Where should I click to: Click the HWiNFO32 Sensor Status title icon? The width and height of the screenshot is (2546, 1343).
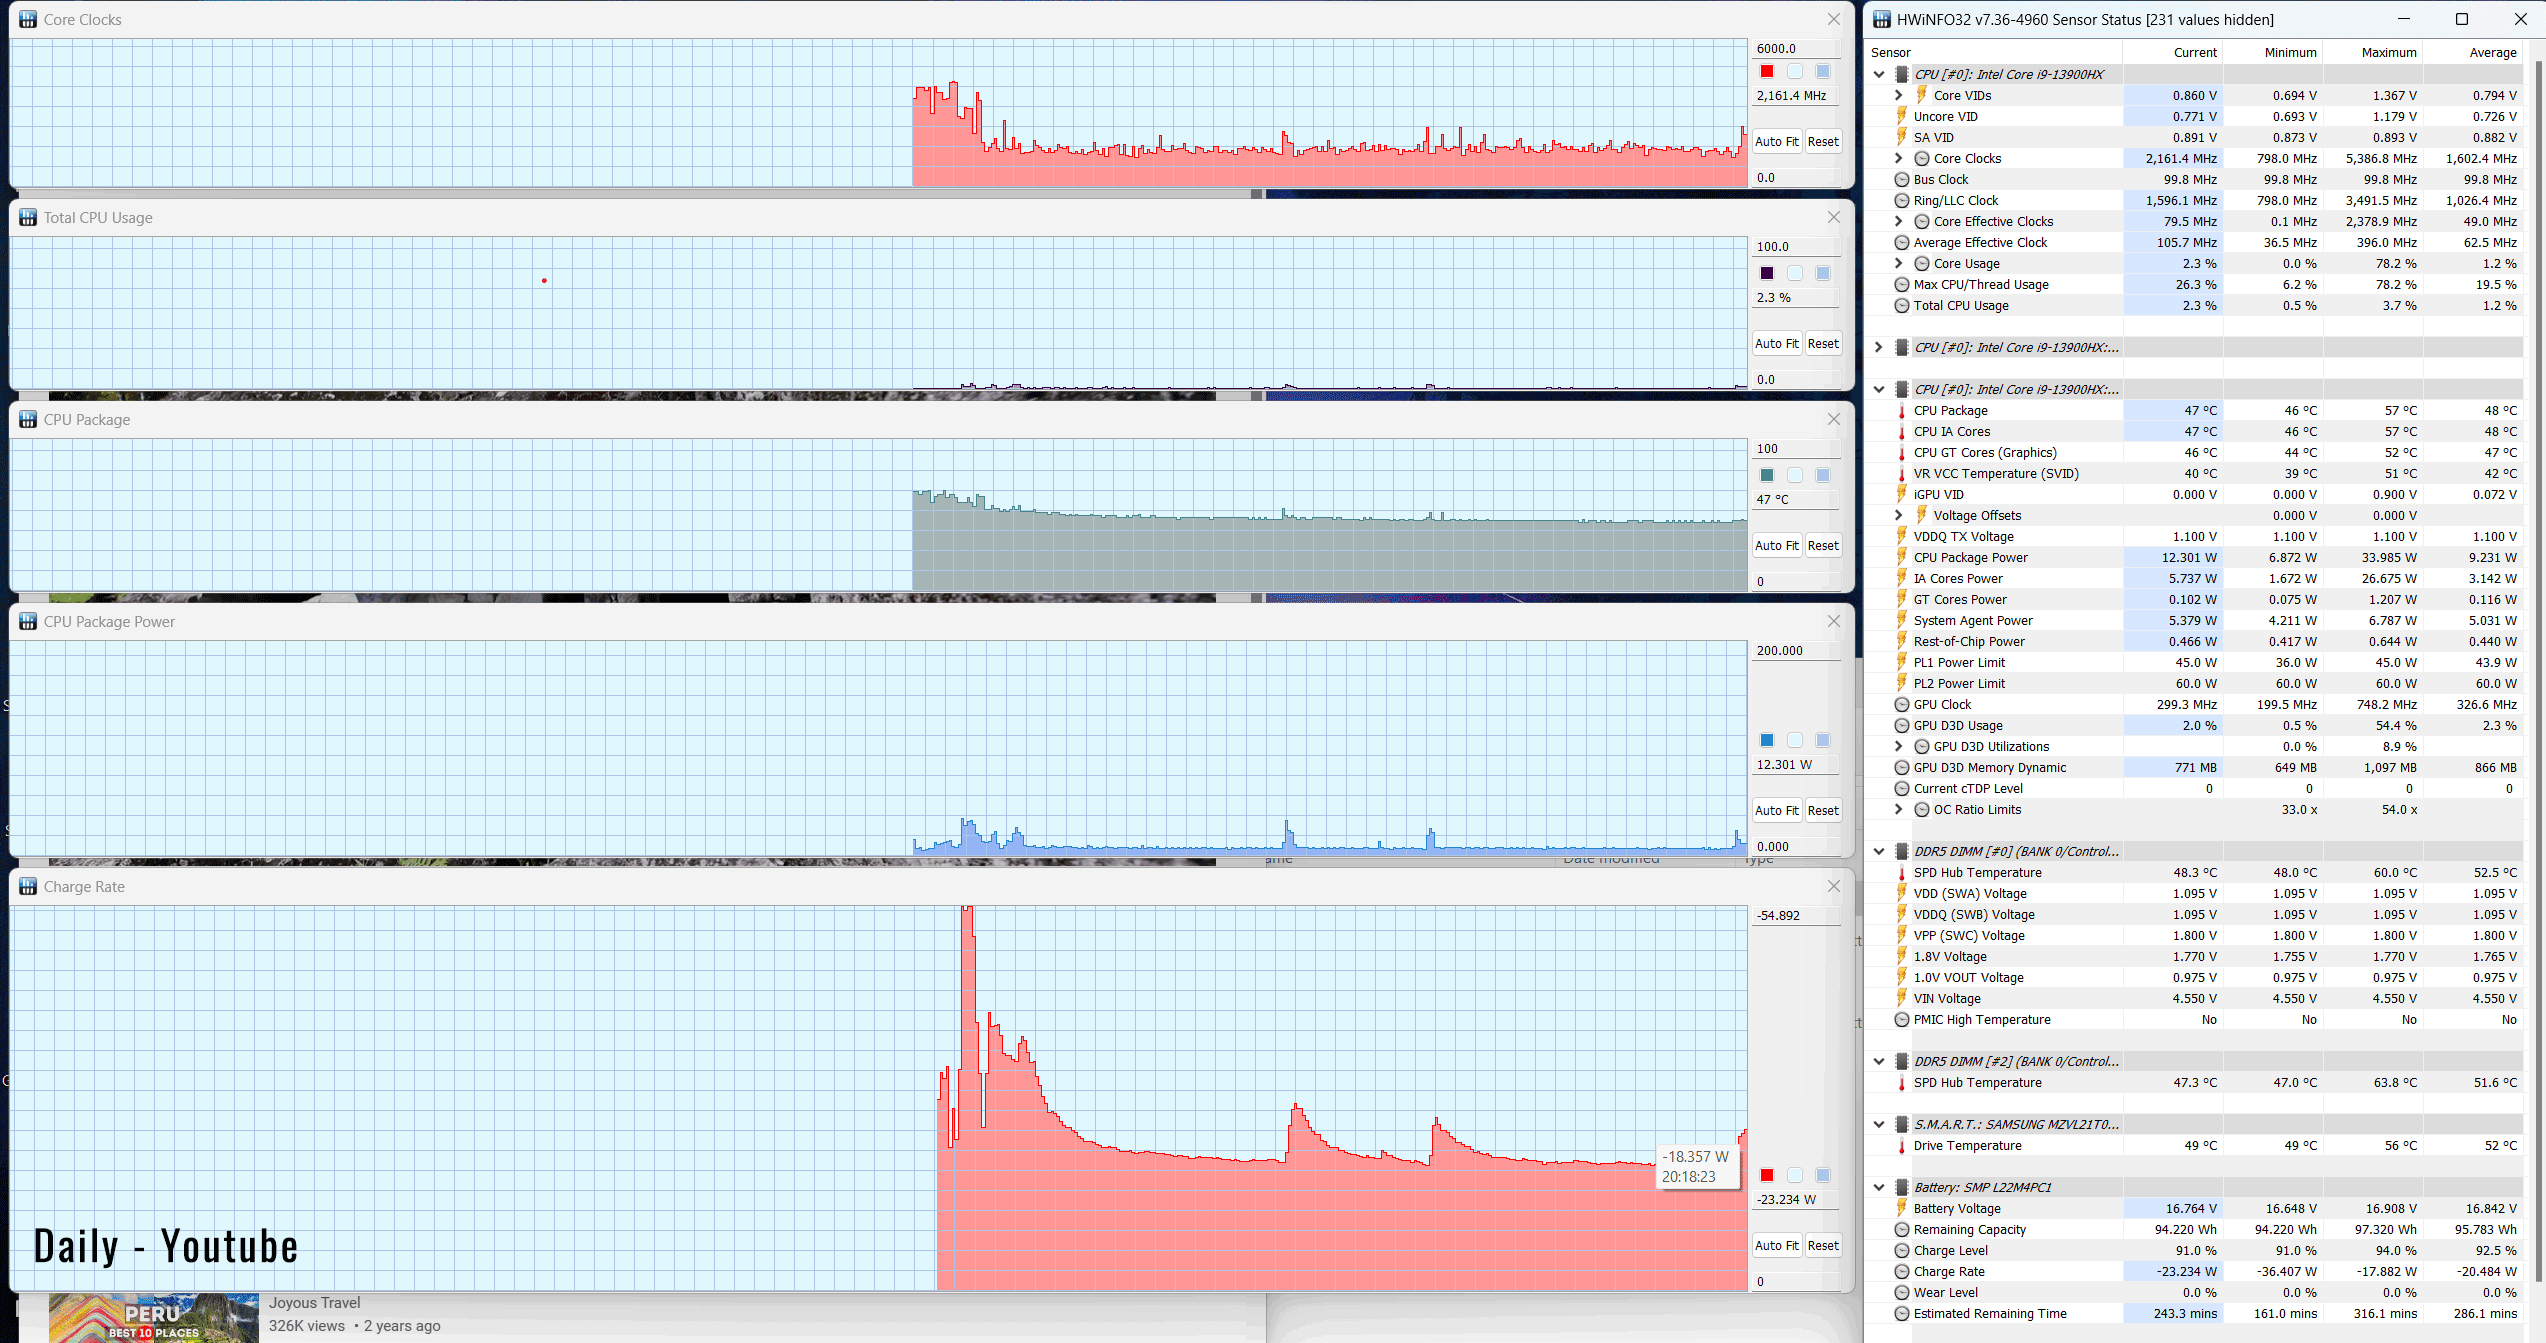[1882, 19]
